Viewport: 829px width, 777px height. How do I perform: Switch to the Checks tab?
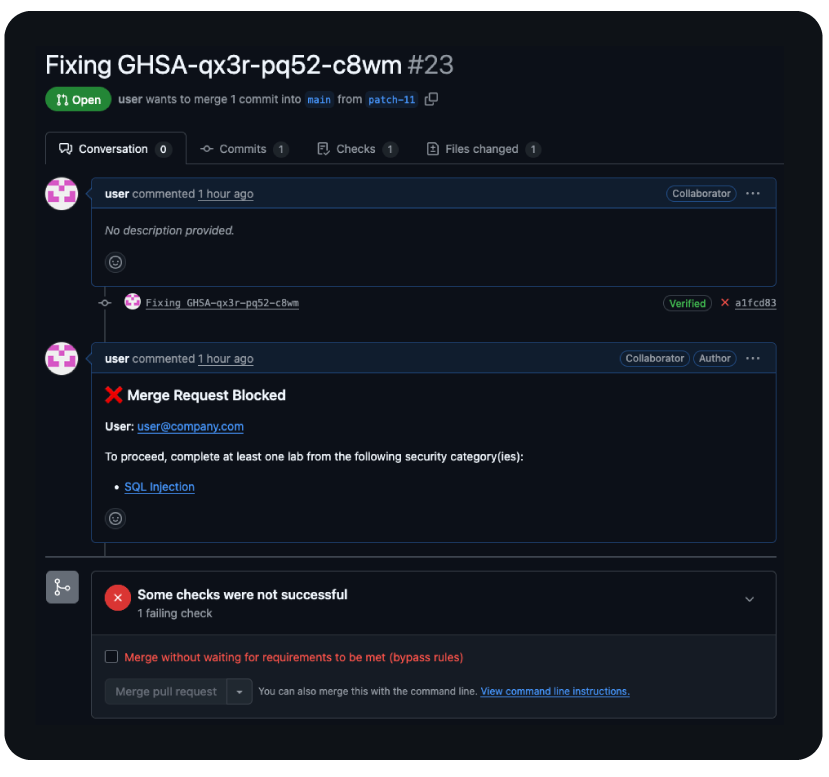[356, 149]
